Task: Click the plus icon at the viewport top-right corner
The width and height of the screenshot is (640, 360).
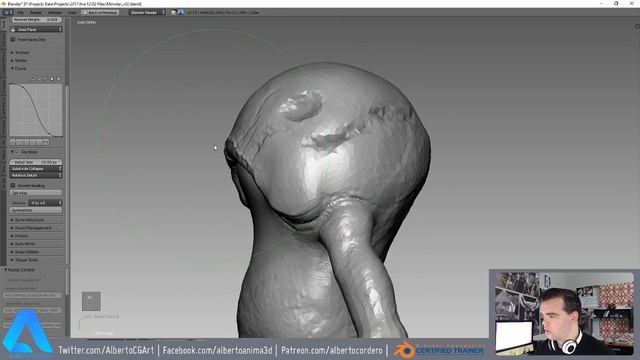Action: pos(637,26)
